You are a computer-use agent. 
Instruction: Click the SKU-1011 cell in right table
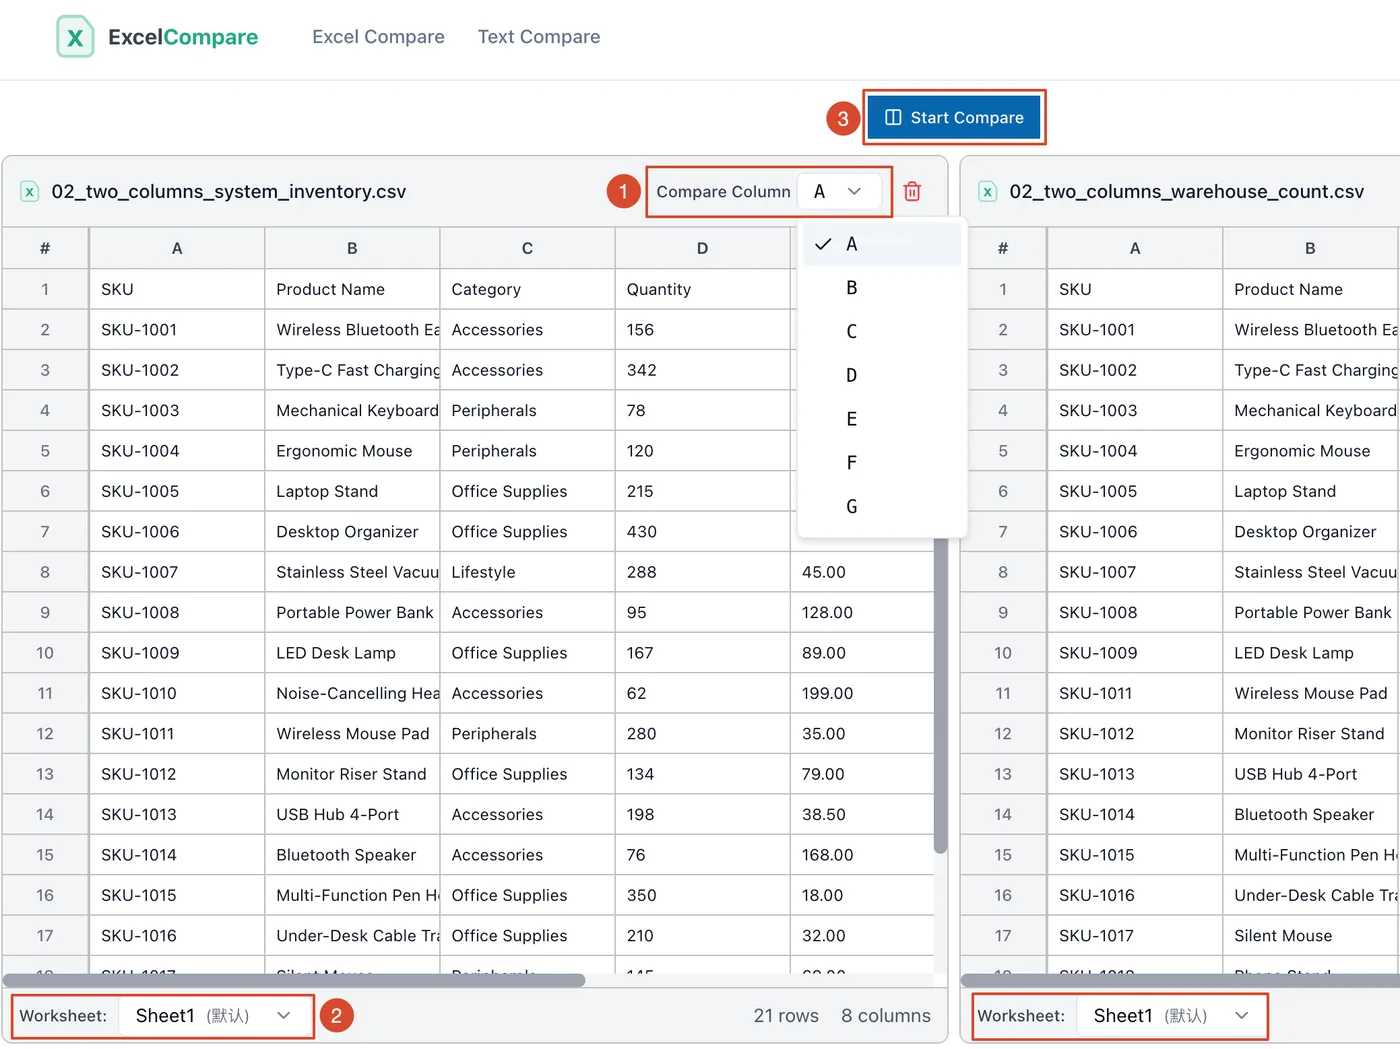tap(1135, 694)
